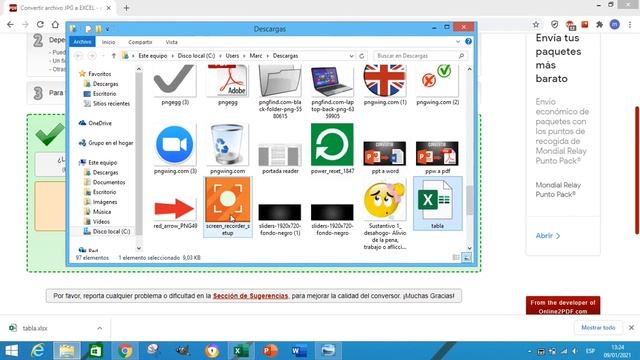Click the file list scrollbar thumb
640x360 pixels.
[469, 200]
